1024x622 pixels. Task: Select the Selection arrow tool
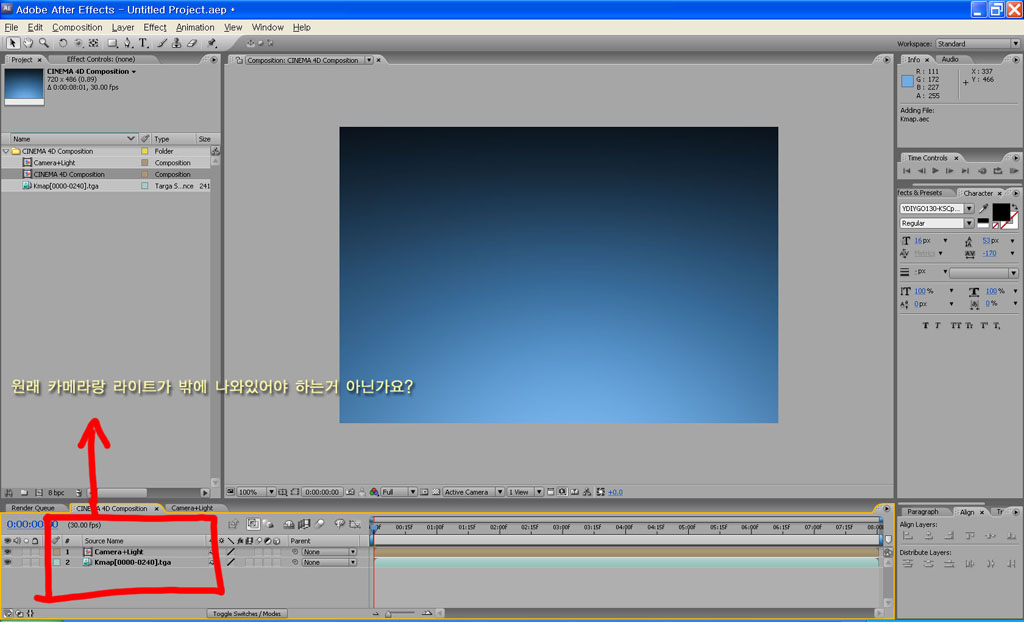(x=12, y=43)
